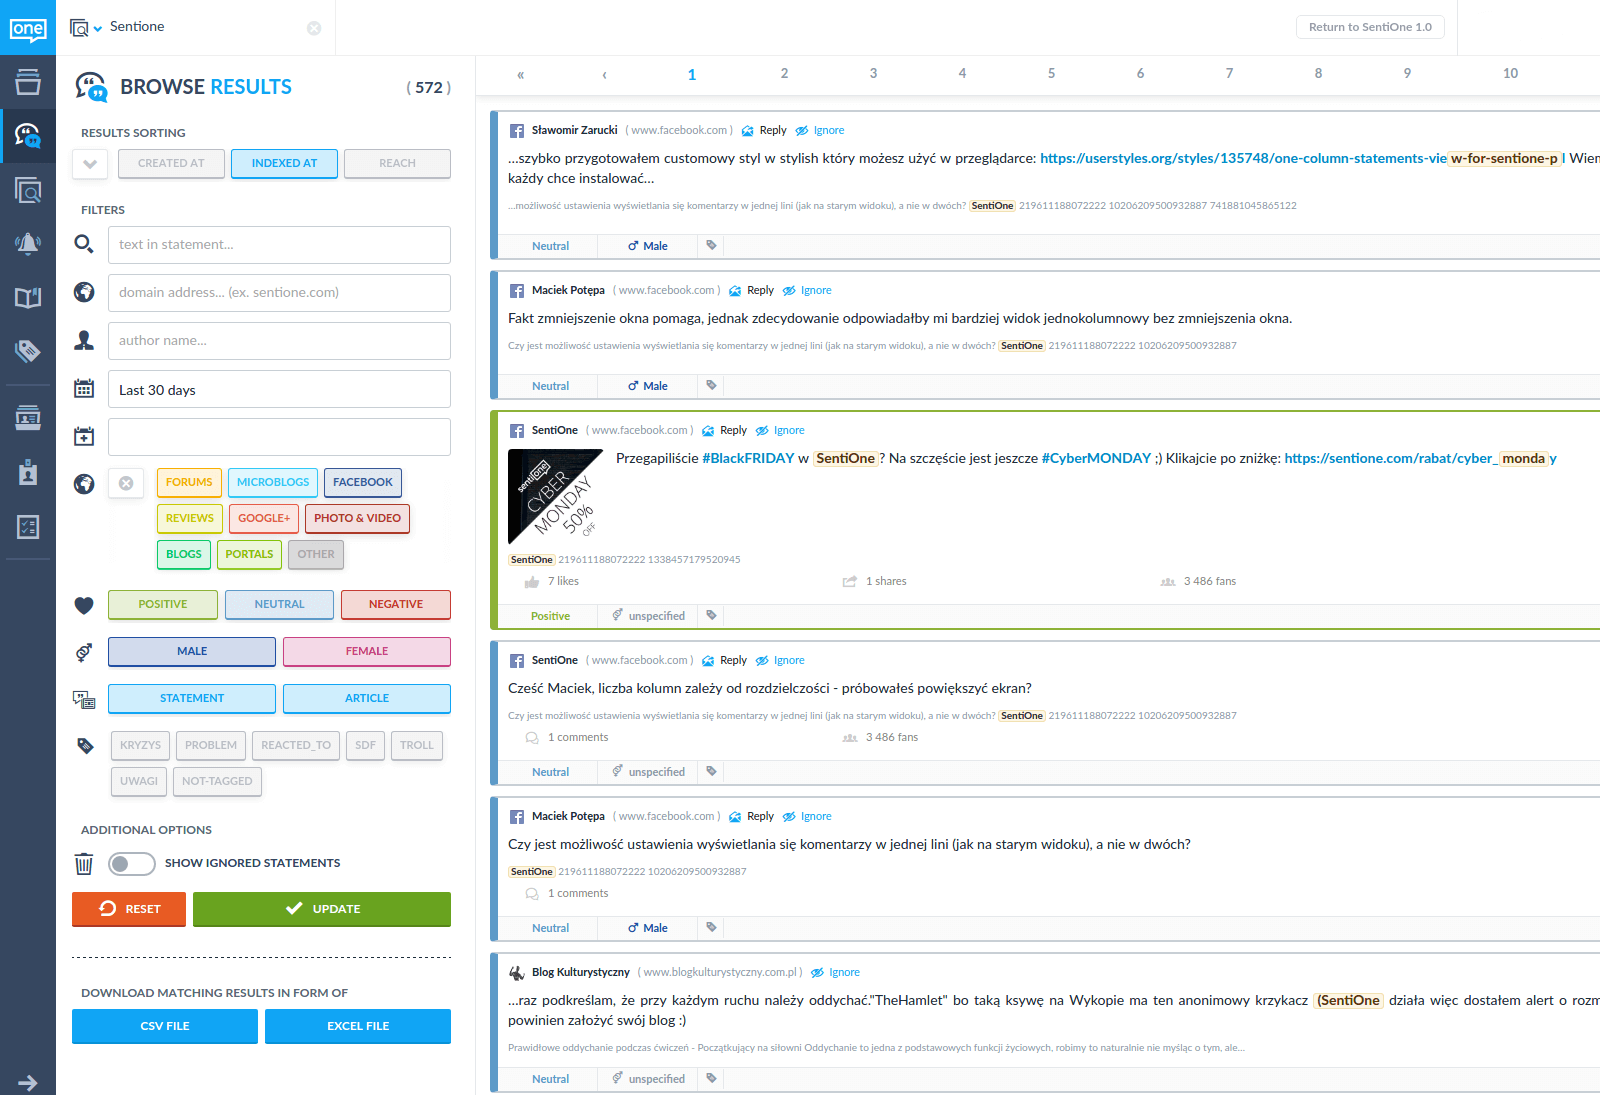The height and width of the screenshot is (1095, 1600).
Task: Go to previous page chevron
Action: click(604, 75)
